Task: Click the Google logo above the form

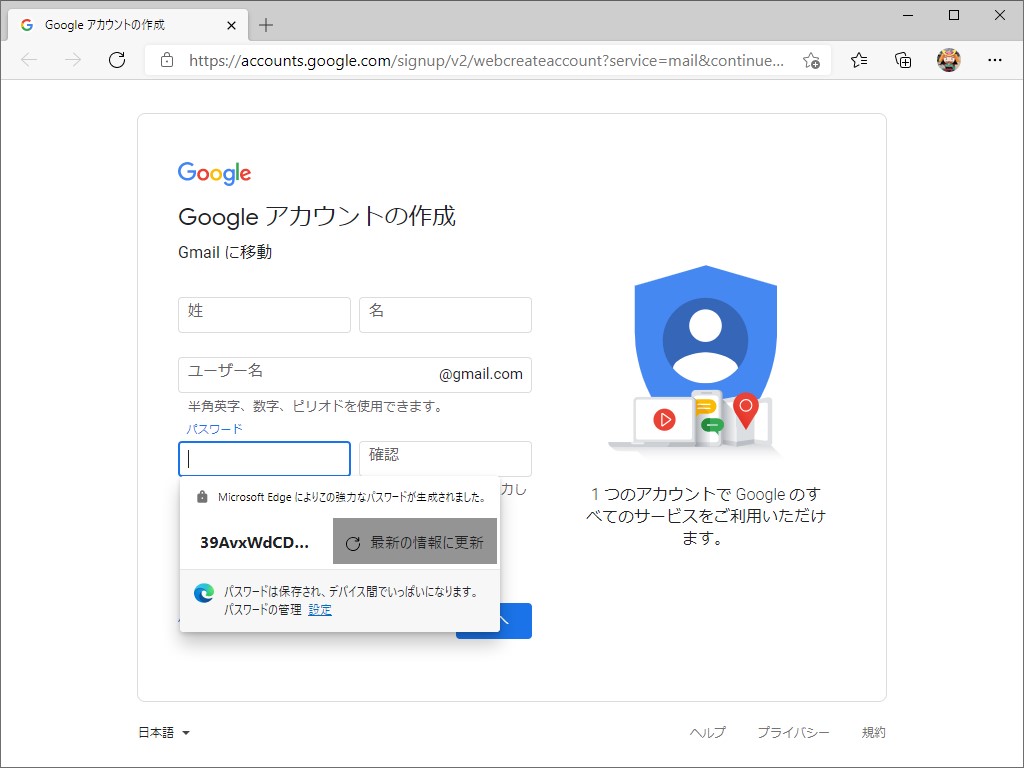Action: (x=214, y=173)
